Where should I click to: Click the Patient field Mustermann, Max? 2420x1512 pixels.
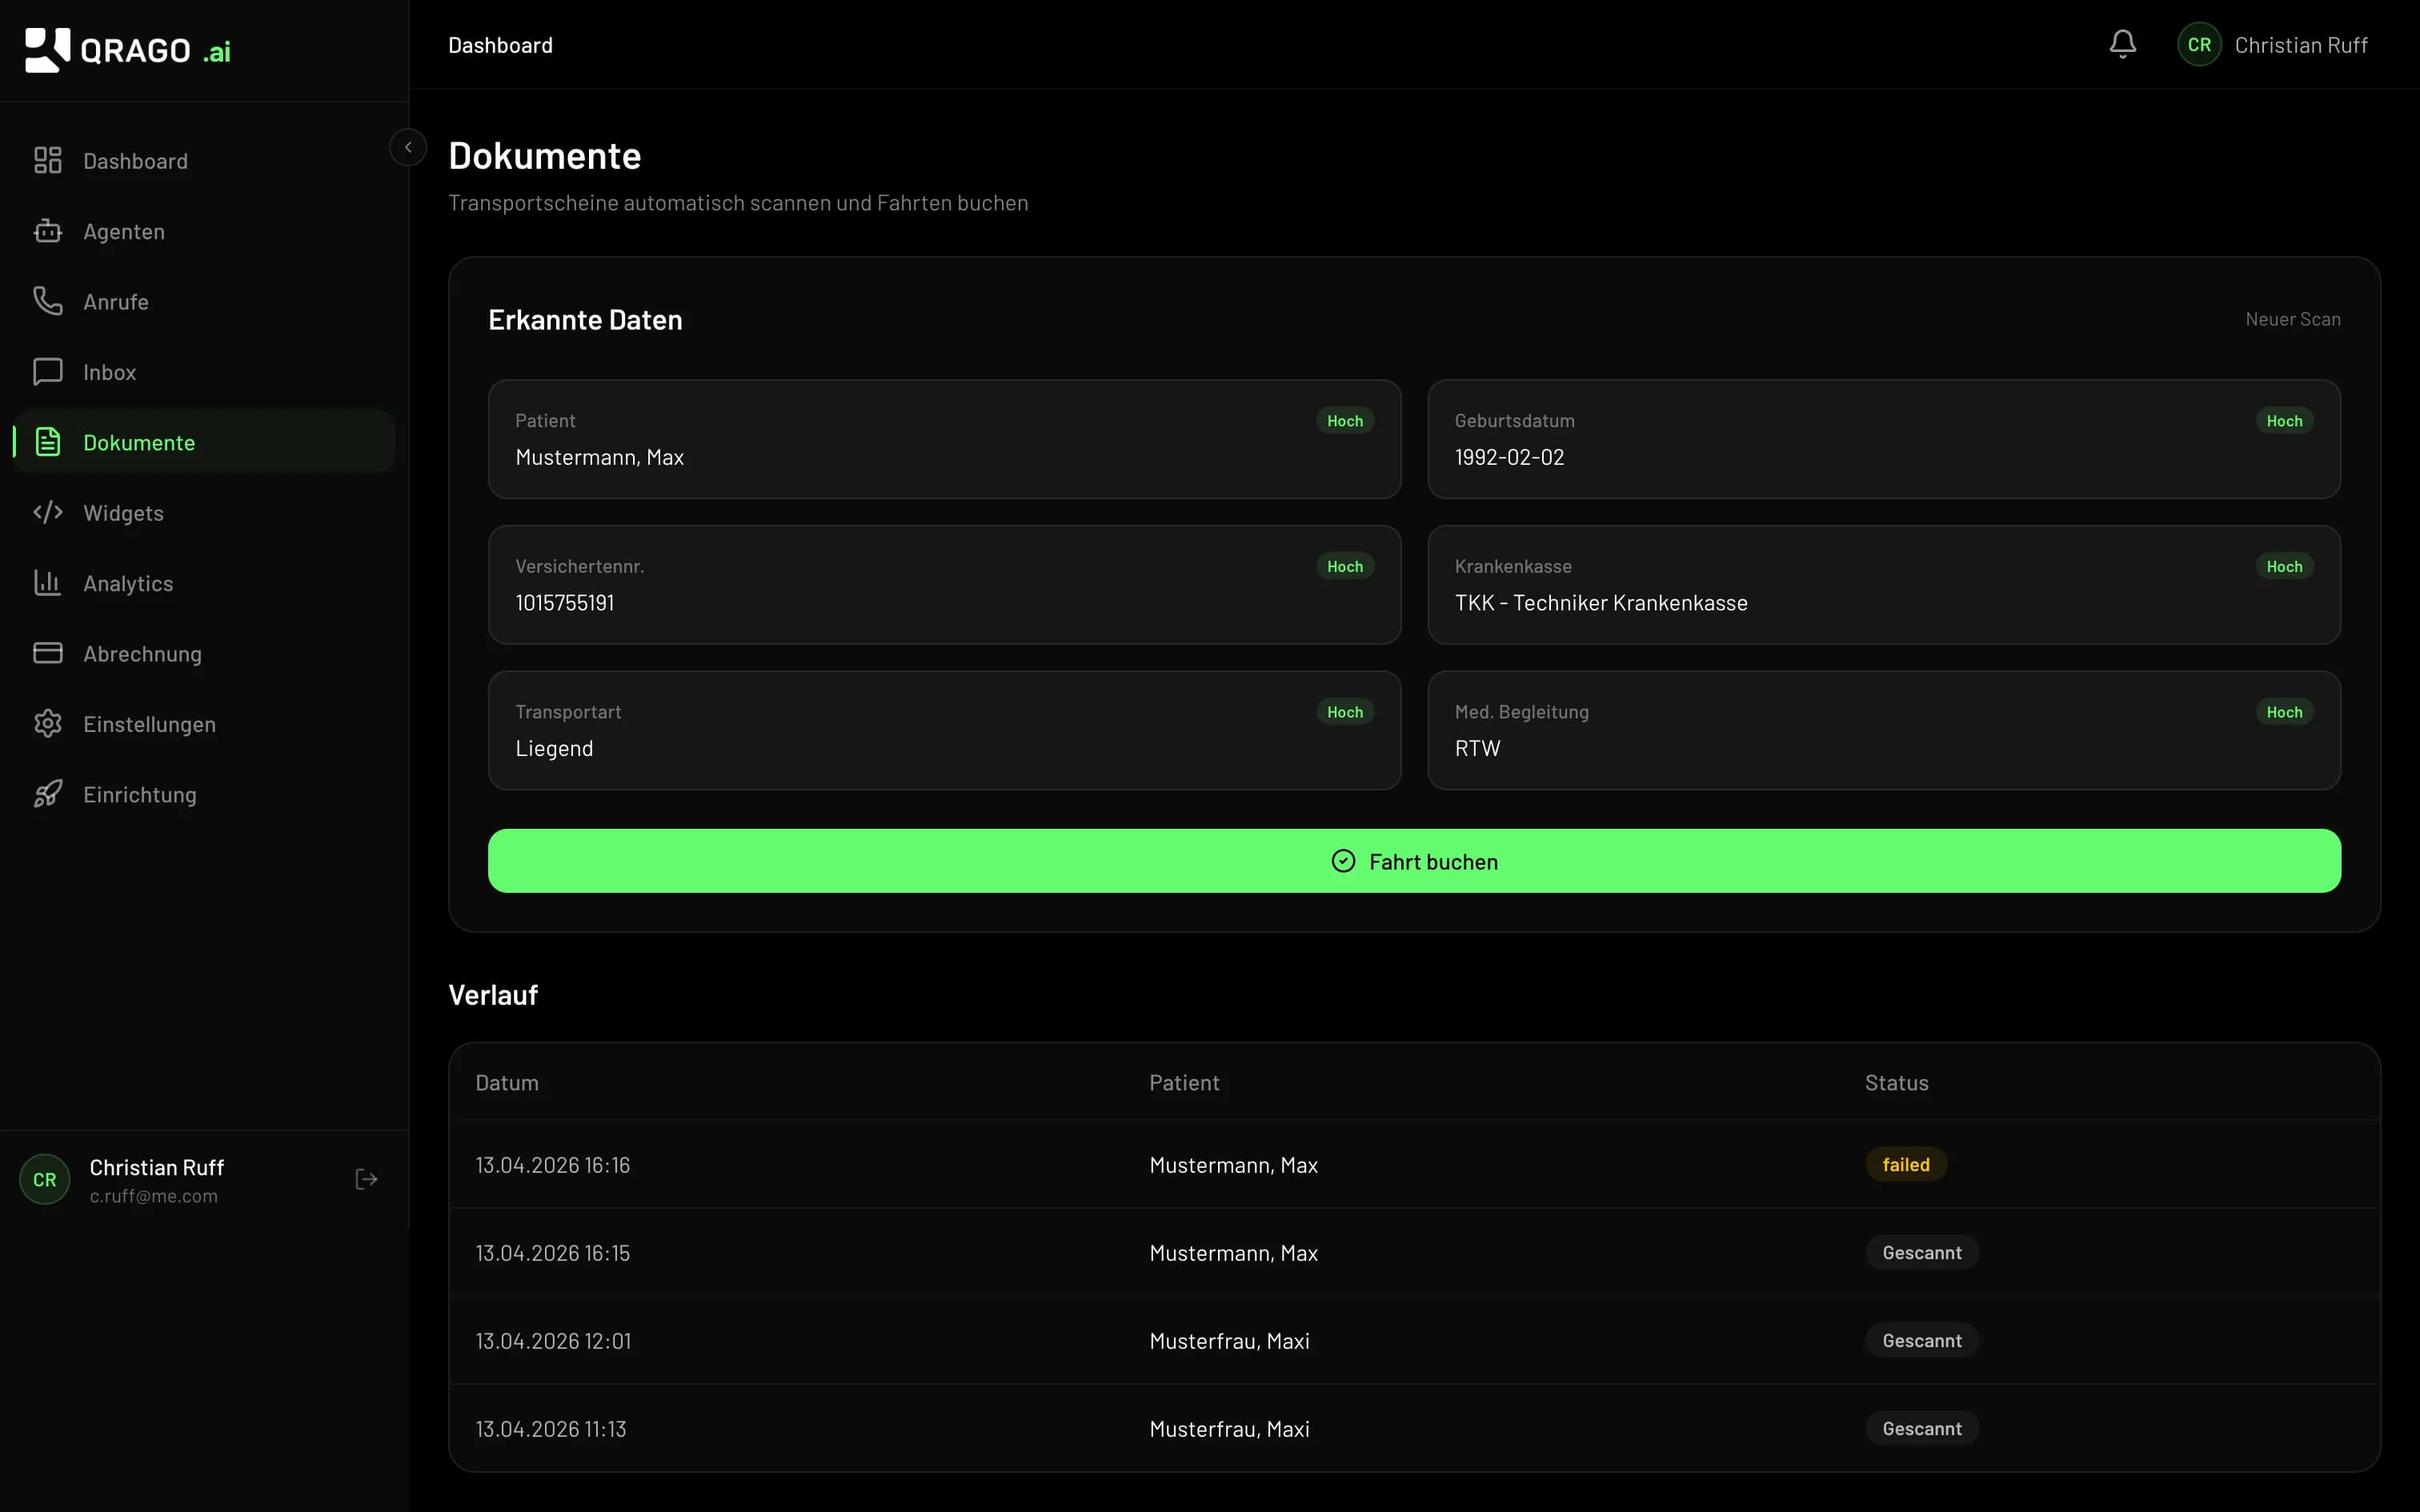(944, 439)
